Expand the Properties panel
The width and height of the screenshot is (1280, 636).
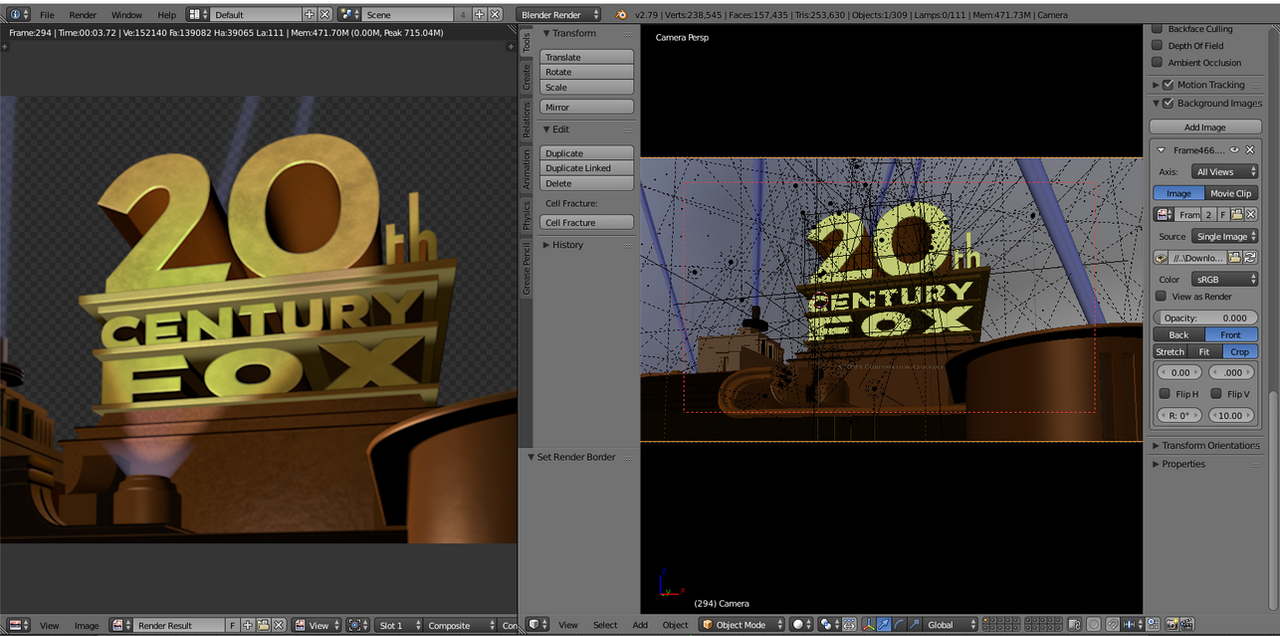tap(1205, 464)
